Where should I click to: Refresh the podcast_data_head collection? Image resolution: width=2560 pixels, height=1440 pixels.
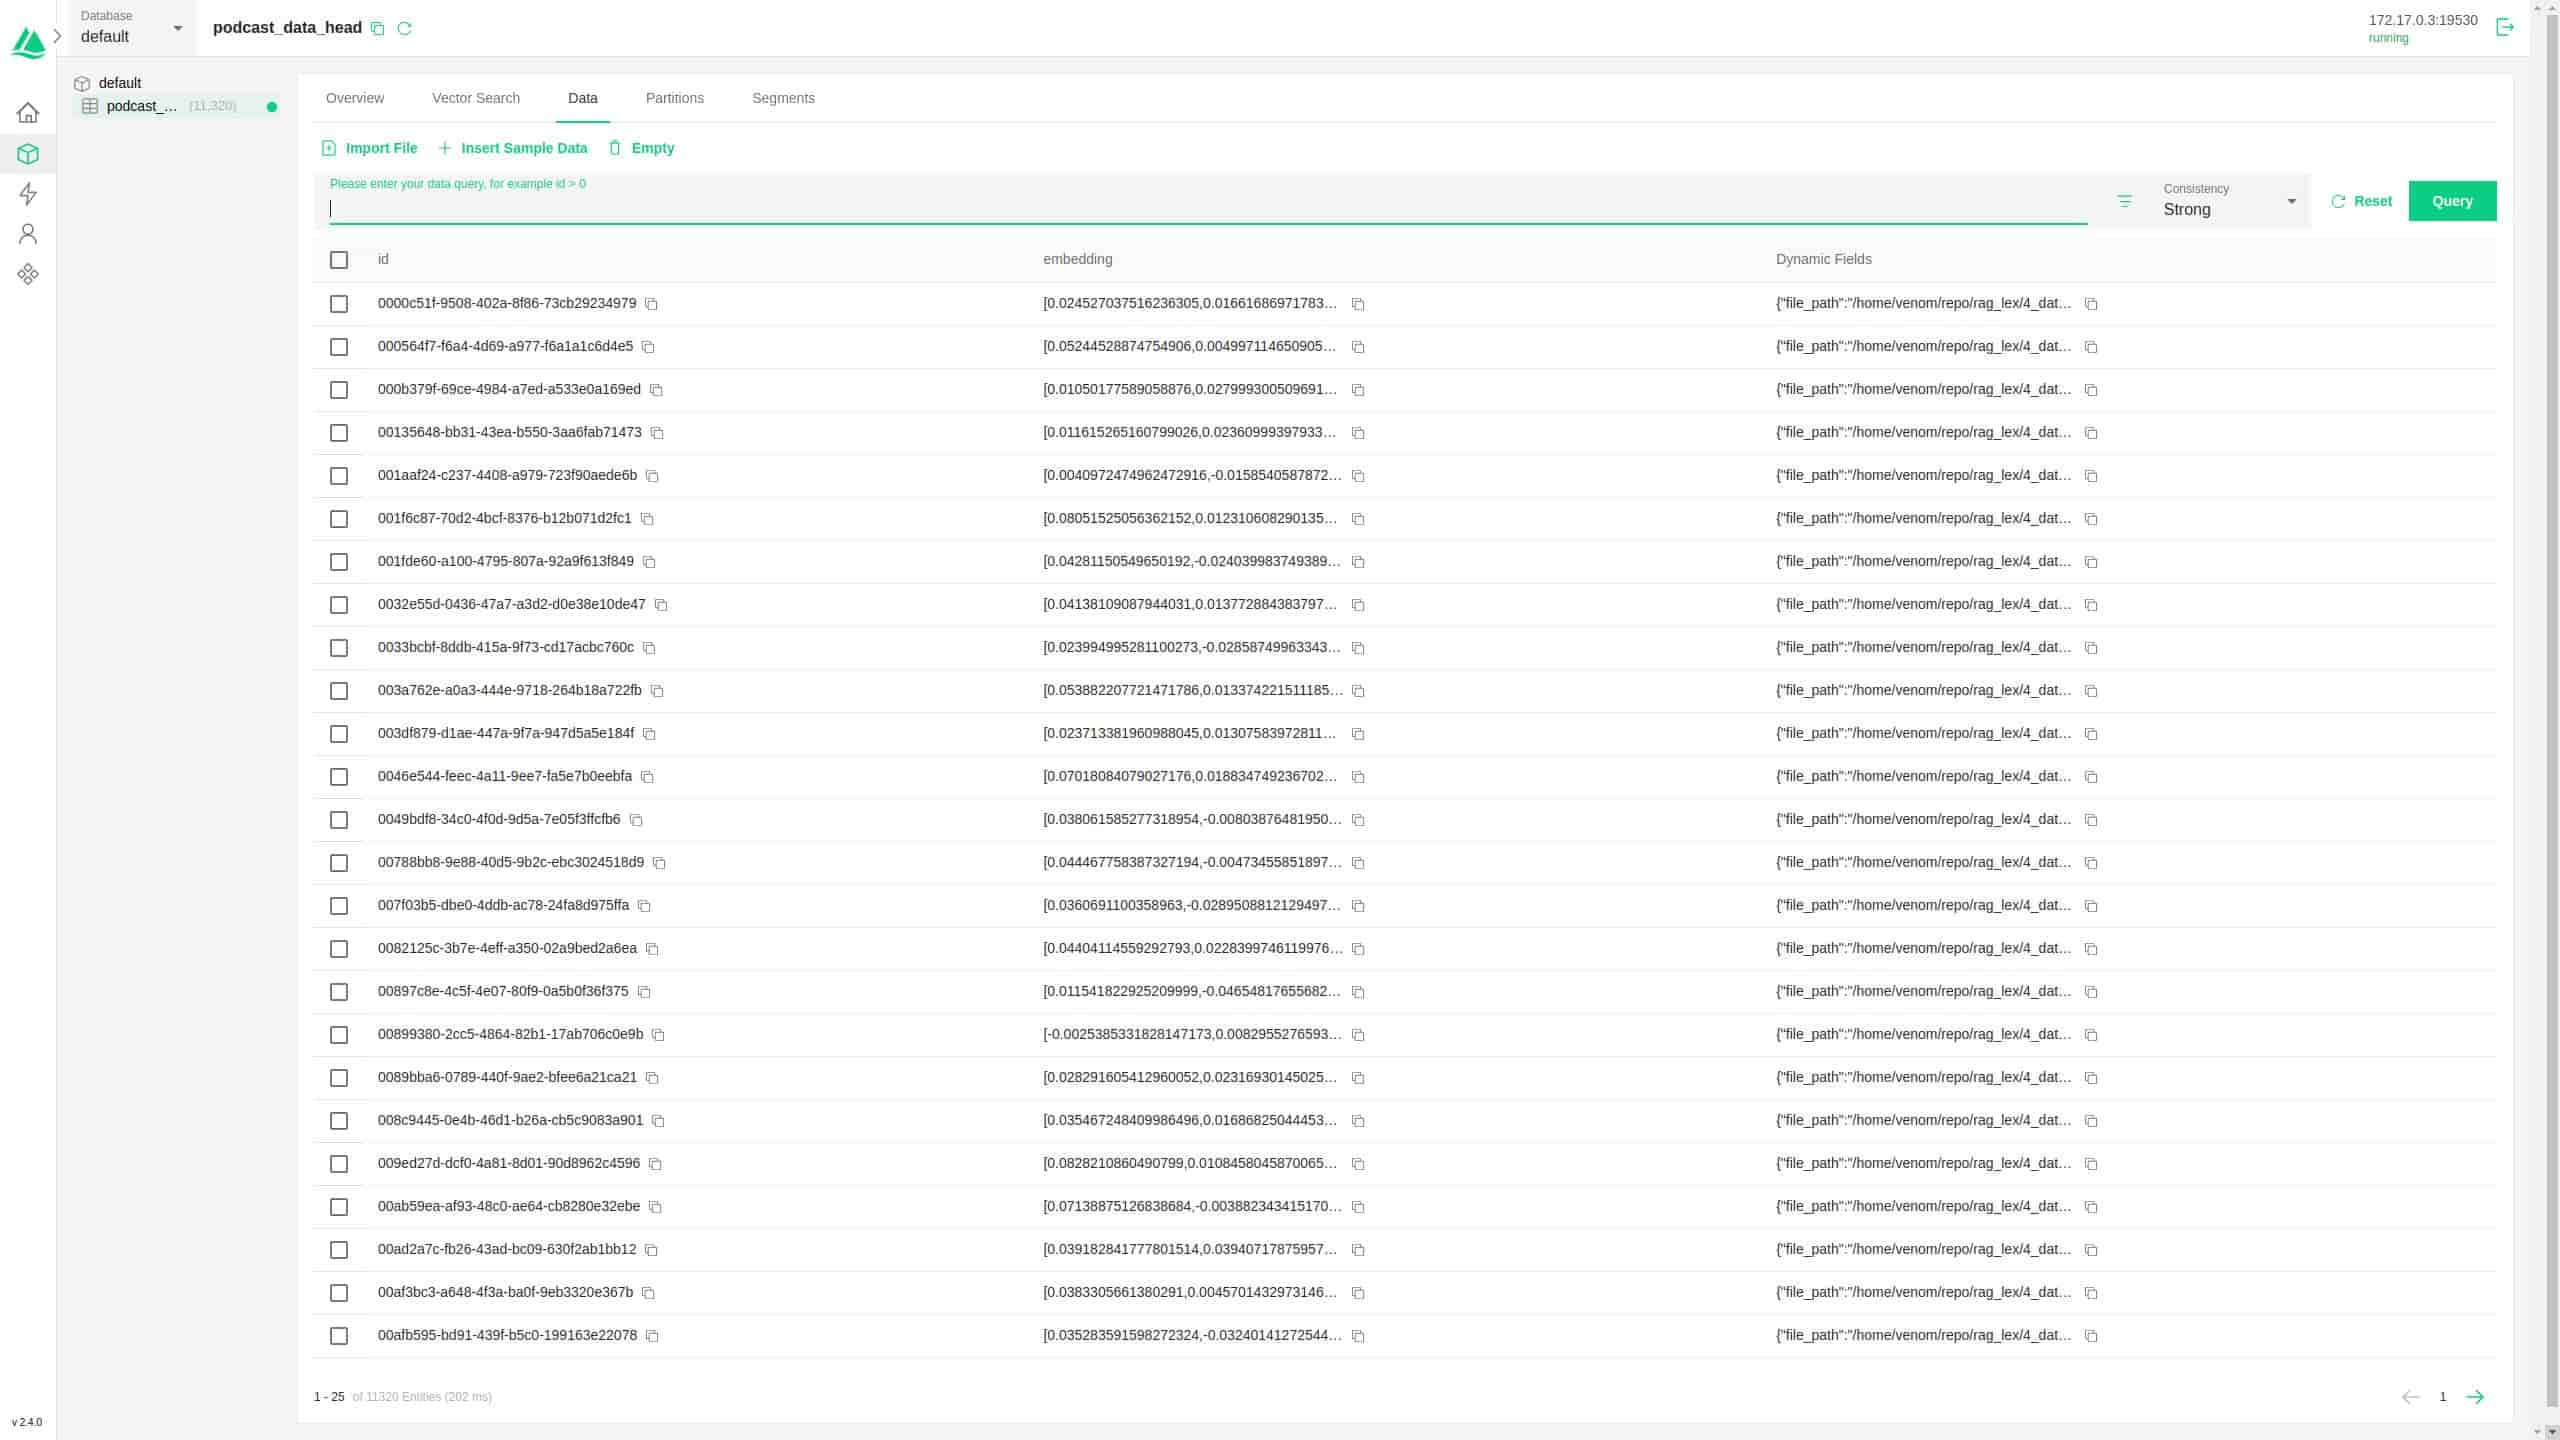pyautogui.click(x=405, y=29)
